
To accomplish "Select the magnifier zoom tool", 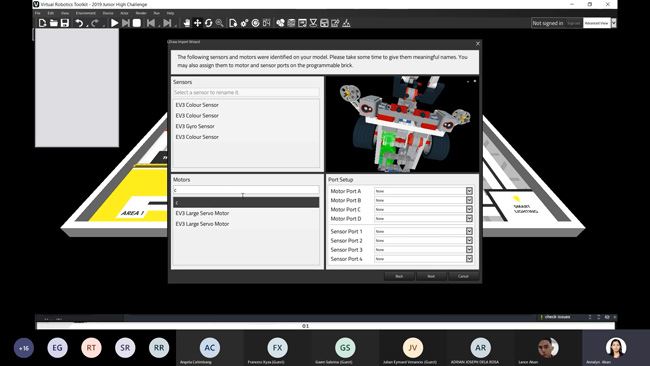I will tap(219, 23).
